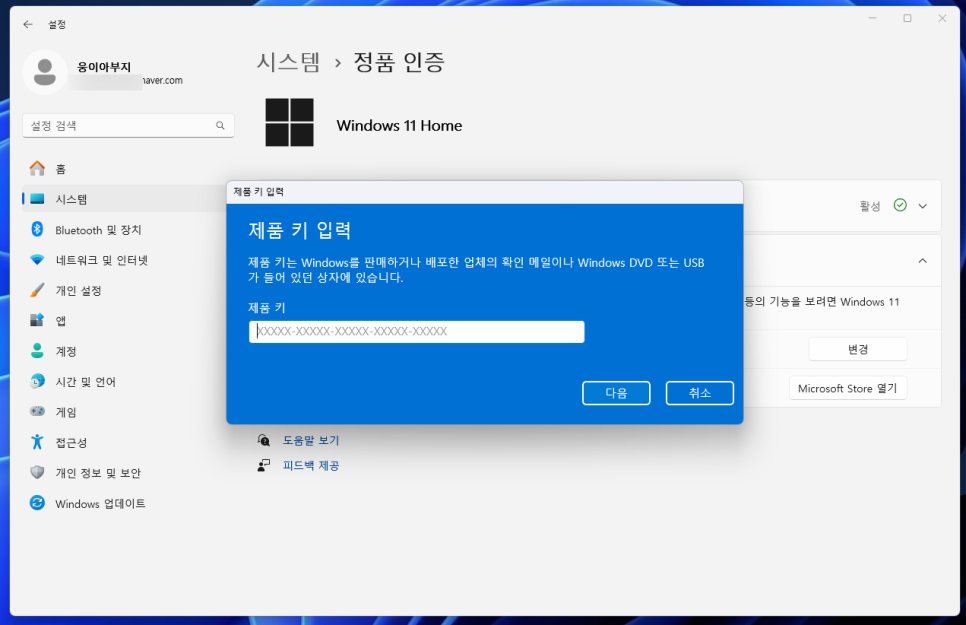Click the 활성 status text
Image resolution: width=966 pixels, height=625 pixels.
pos(870,206)
